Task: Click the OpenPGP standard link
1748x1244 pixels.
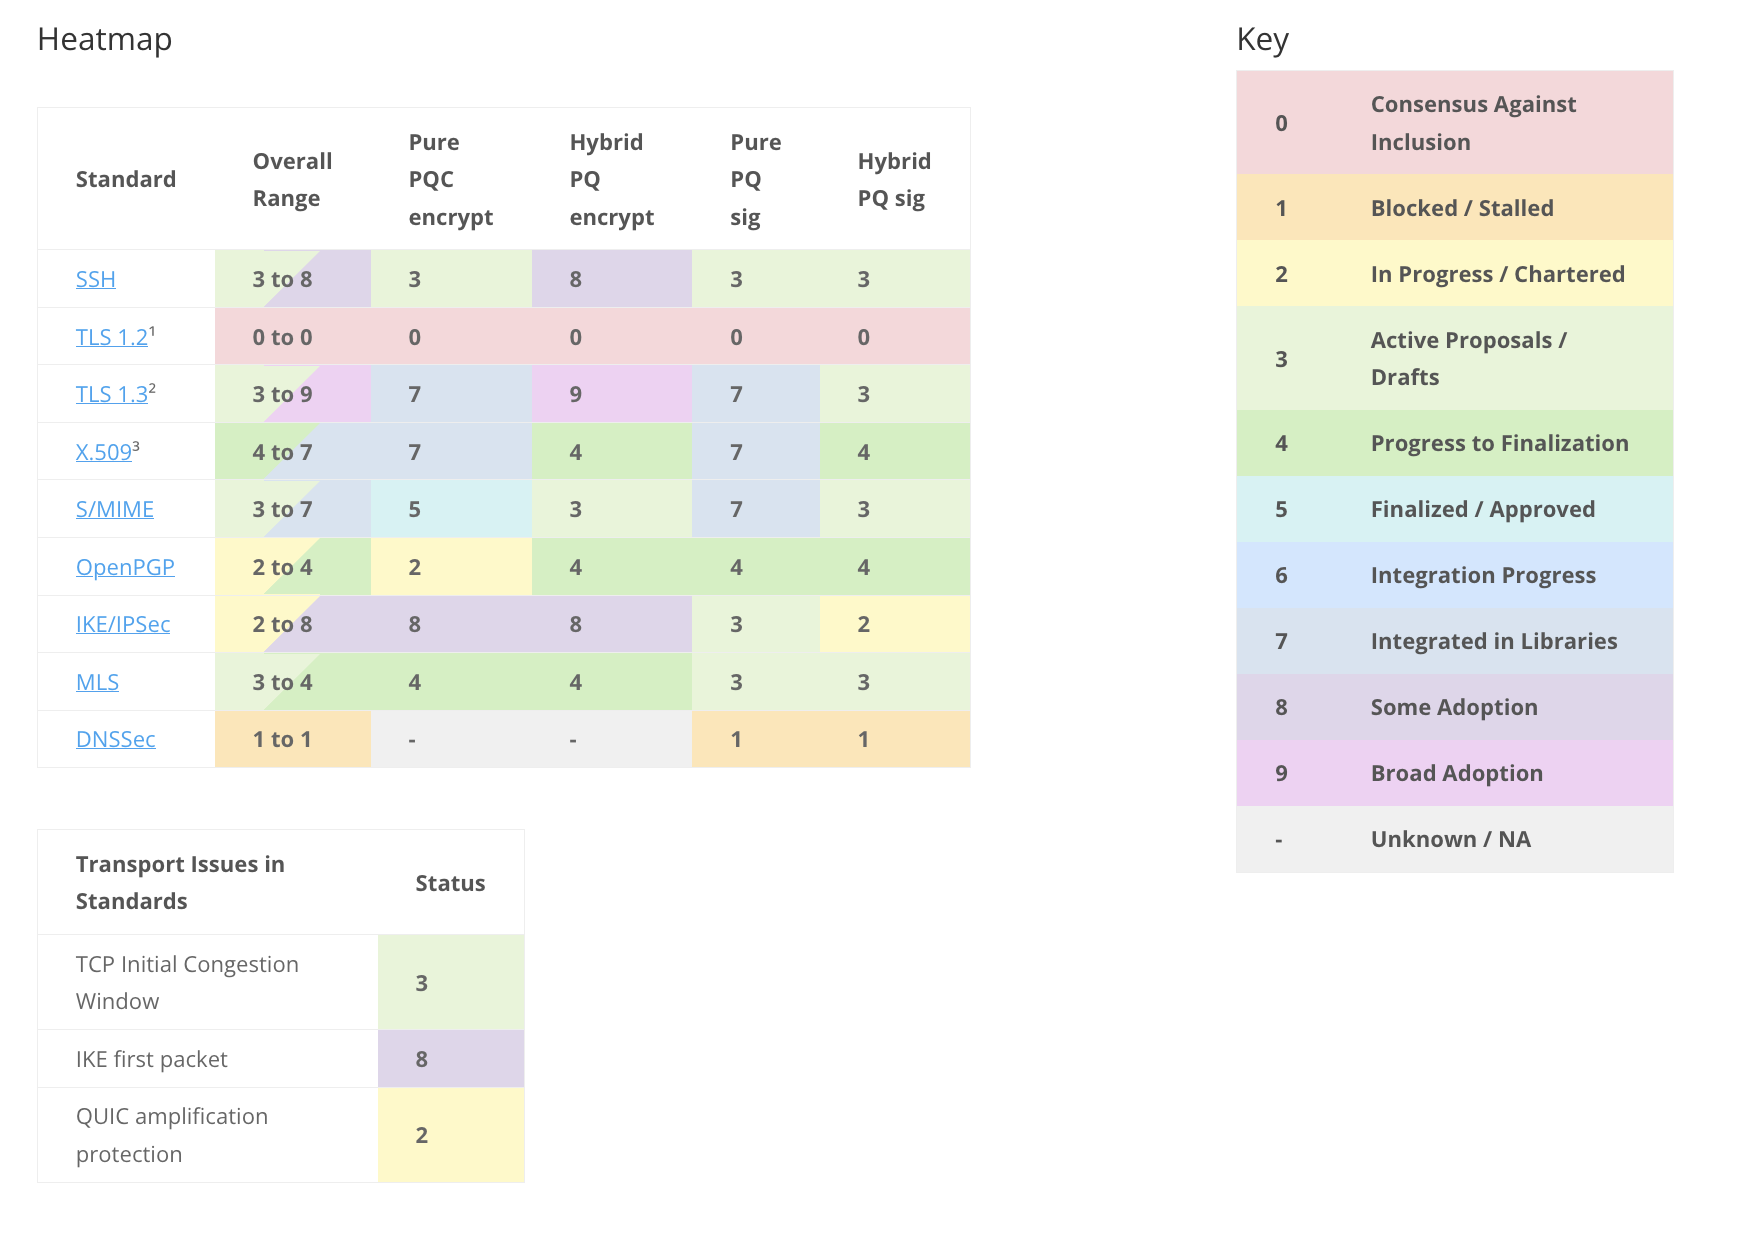Action: coord(125,567)
